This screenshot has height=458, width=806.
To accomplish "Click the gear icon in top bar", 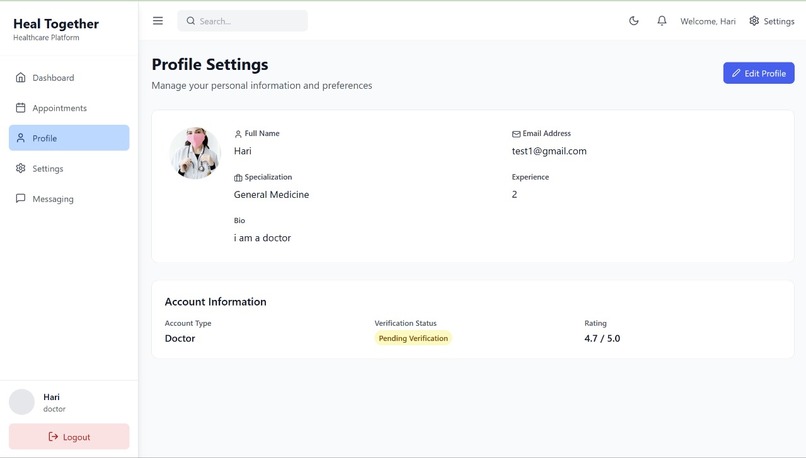I will coord(754,21).
